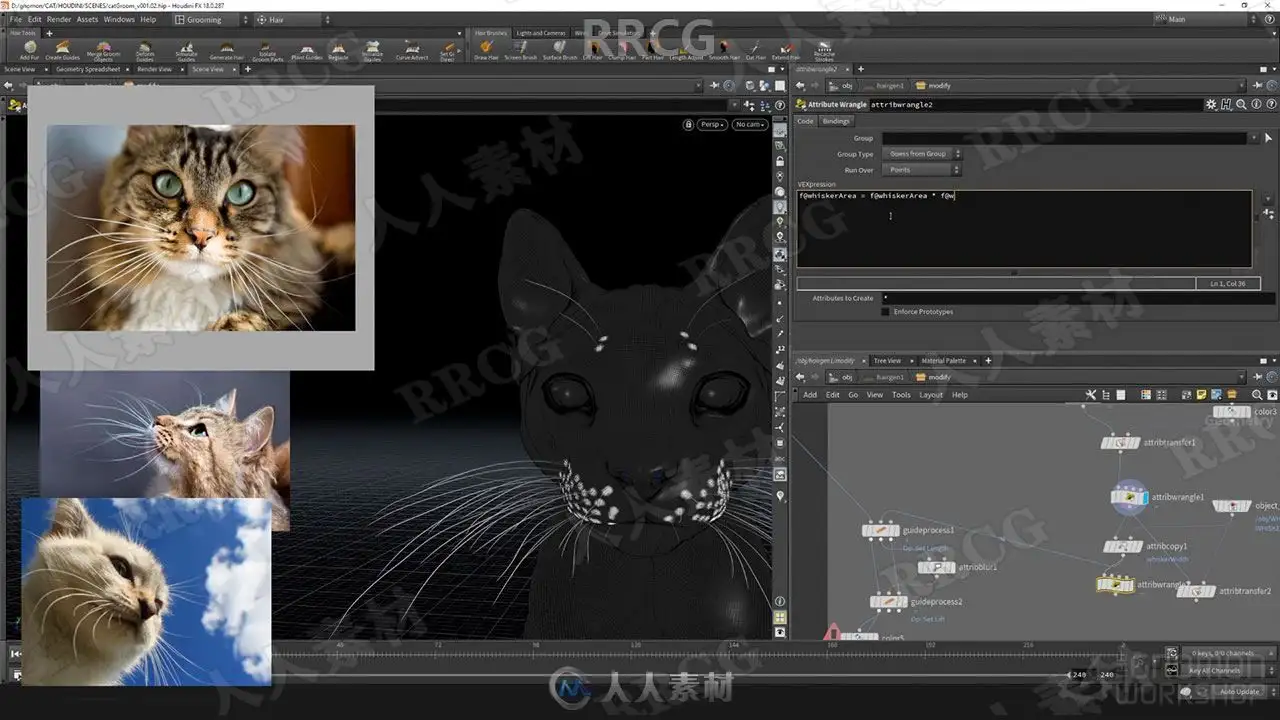Open the File menu

pos(15,19)
